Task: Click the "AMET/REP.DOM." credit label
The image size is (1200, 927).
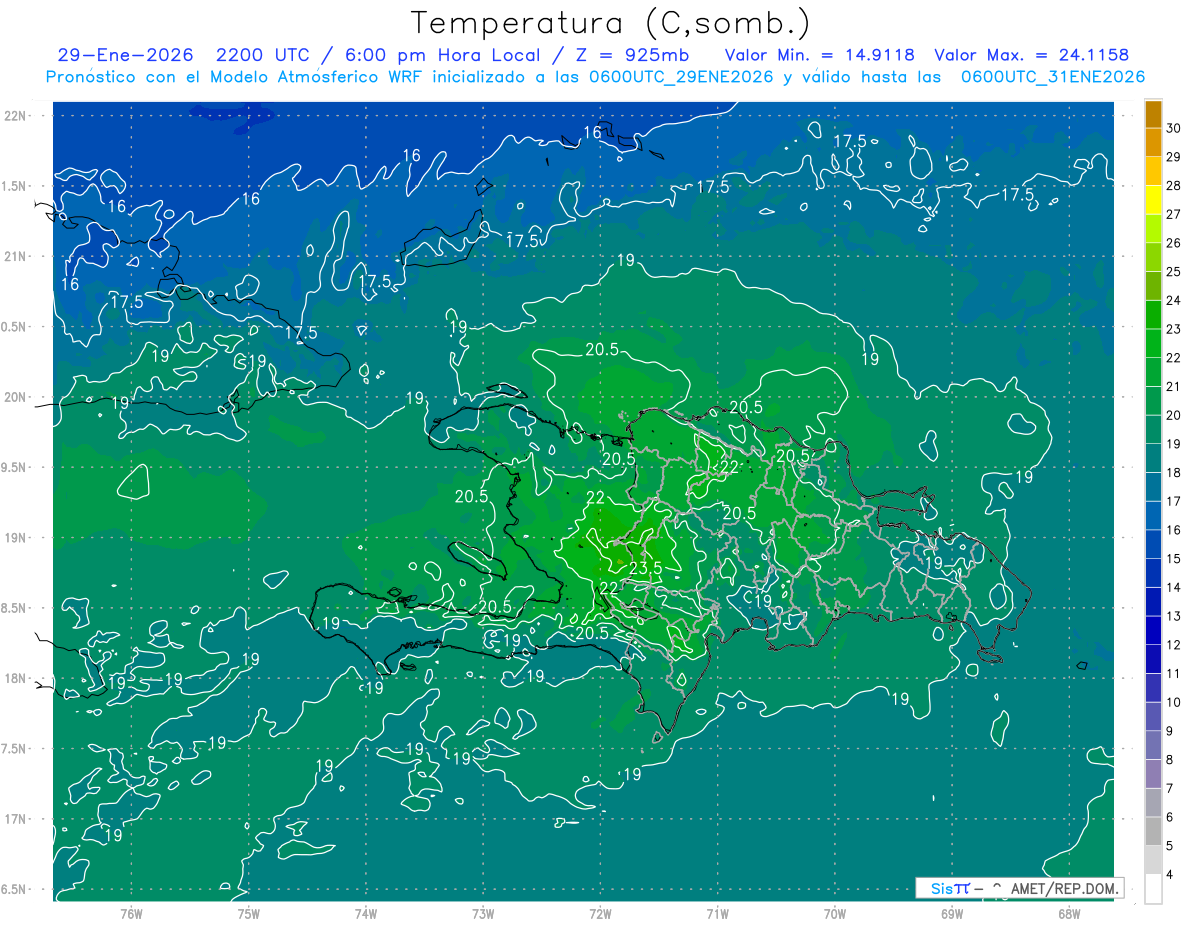Action: click(1064, 888)
